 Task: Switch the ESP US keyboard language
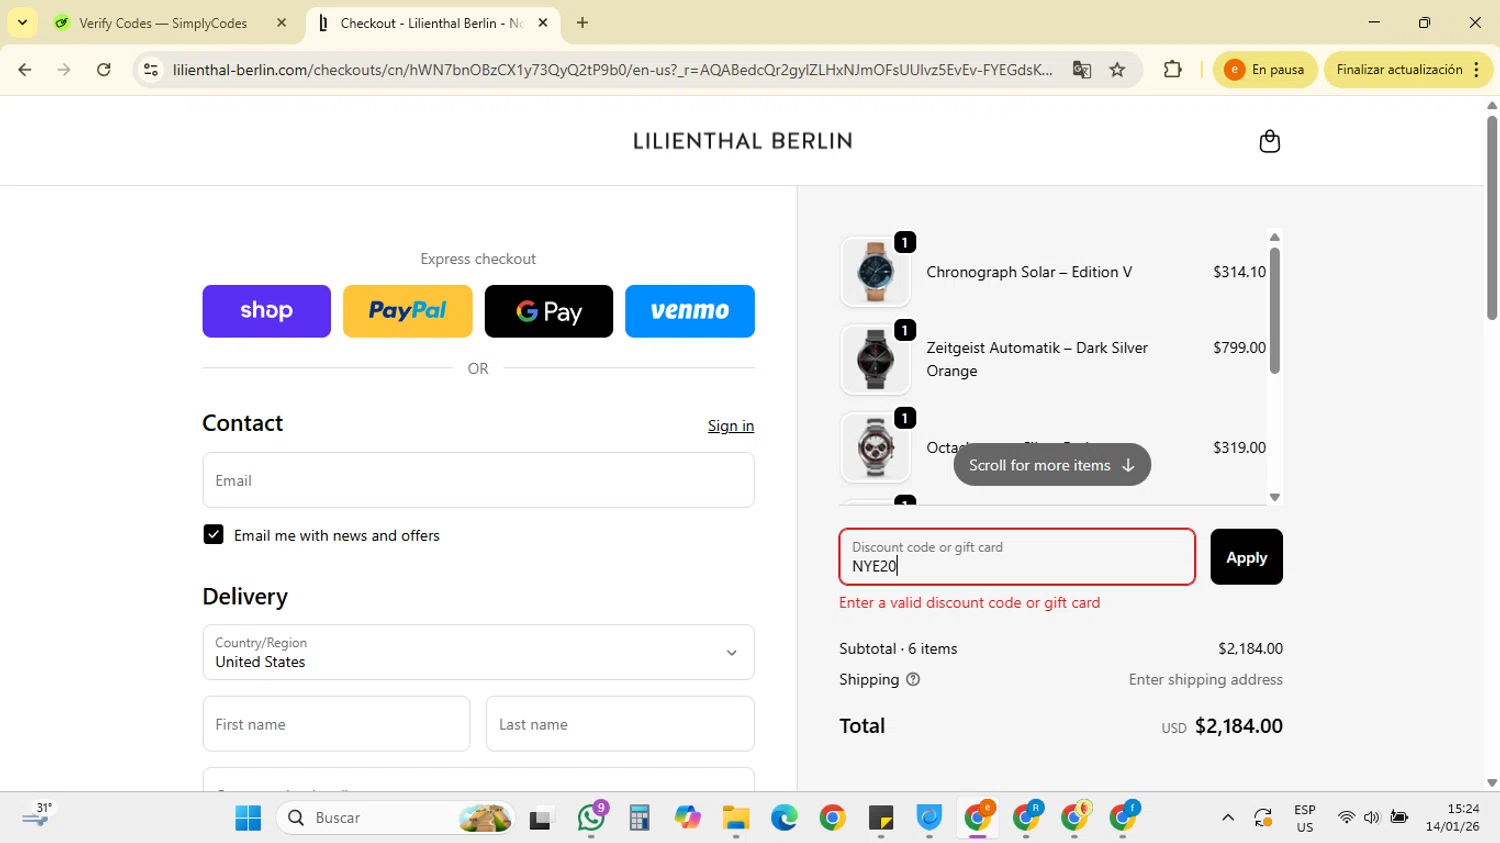[1305, 818]
